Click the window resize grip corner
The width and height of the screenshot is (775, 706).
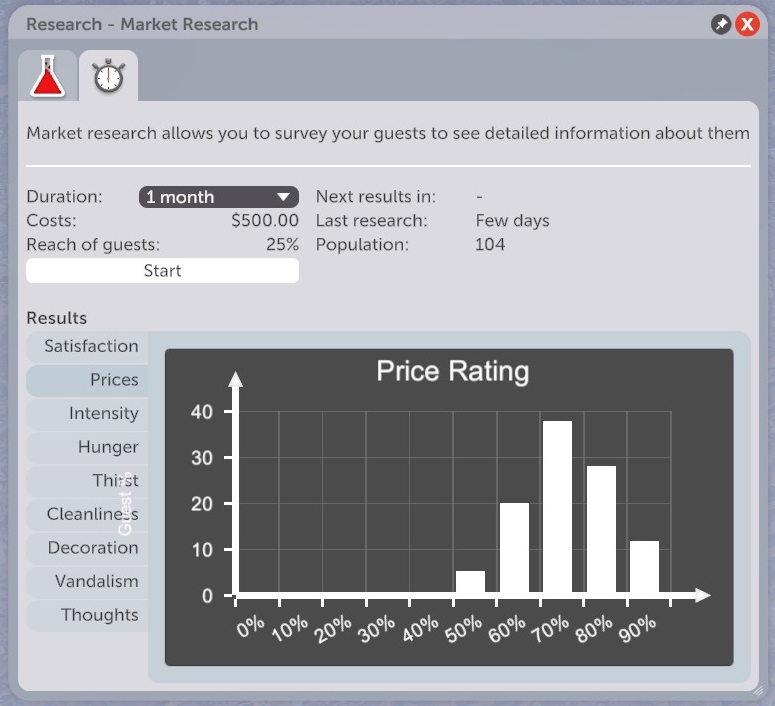757,690
